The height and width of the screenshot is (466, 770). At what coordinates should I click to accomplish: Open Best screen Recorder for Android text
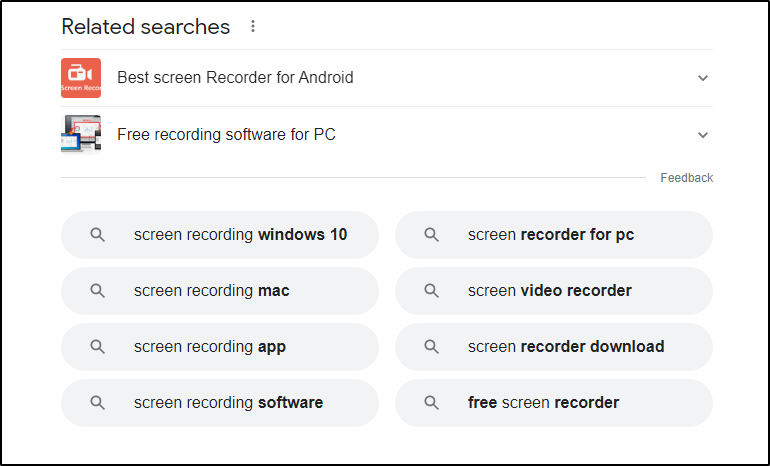pyautogui.click(x=235, y=78)
